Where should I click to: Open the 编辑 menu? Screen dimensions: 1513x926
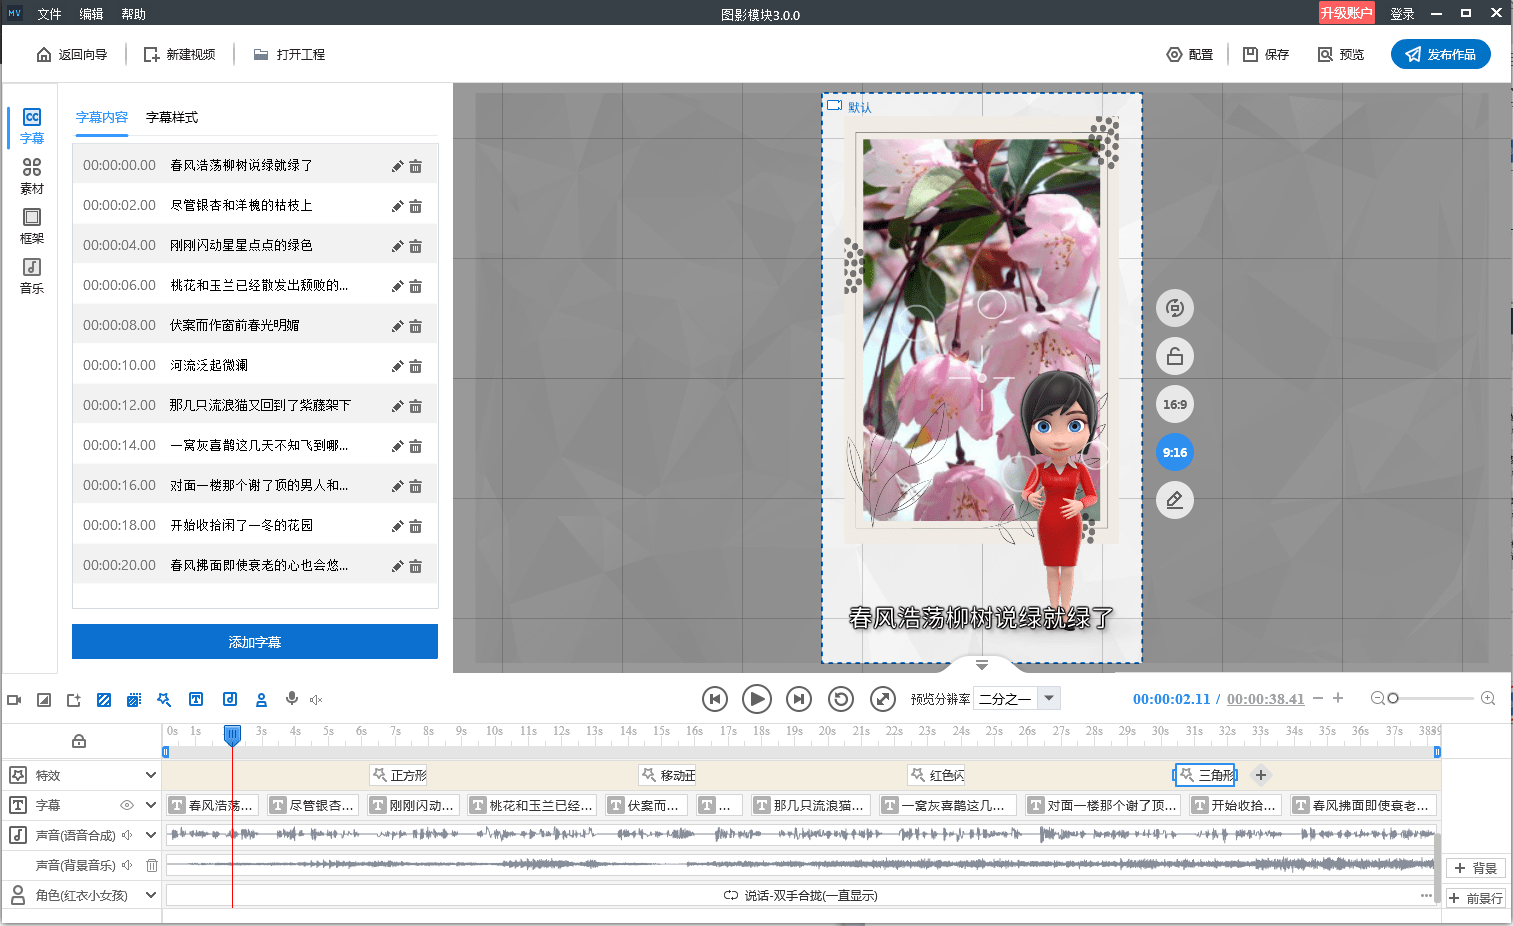tap(91, 14)
